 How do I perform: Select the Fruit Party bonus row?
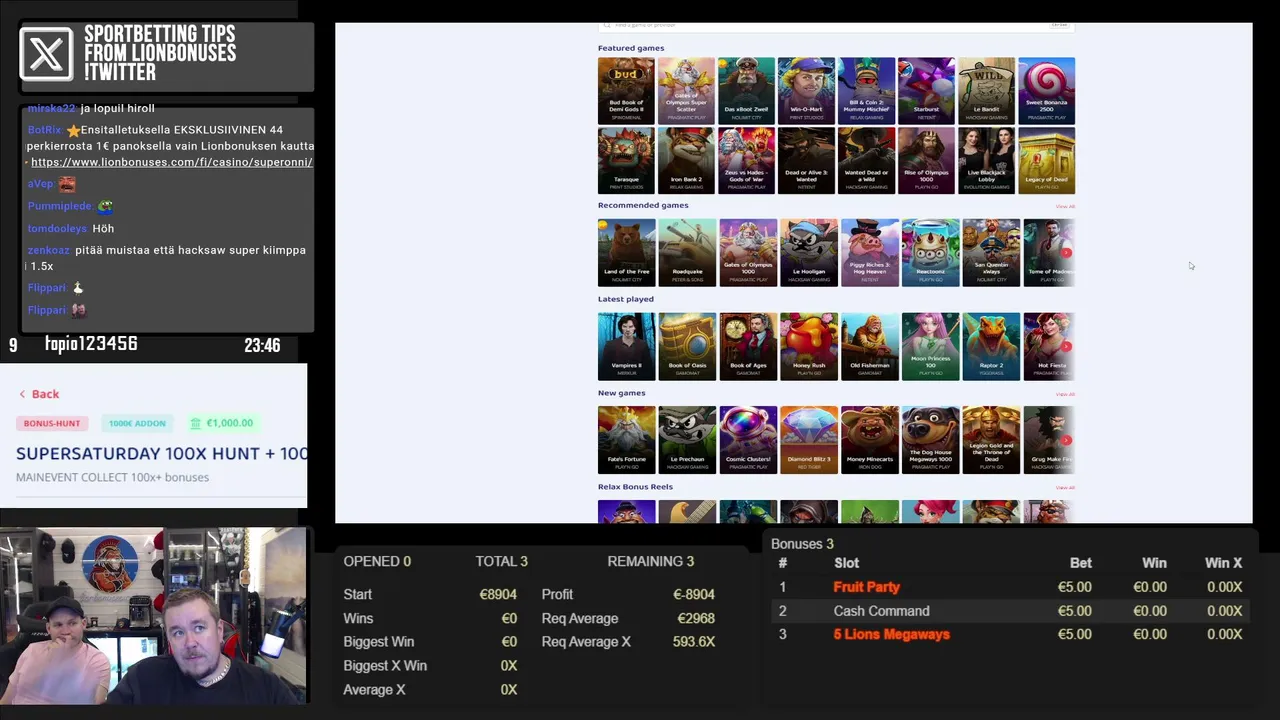tap(1008, 587)
